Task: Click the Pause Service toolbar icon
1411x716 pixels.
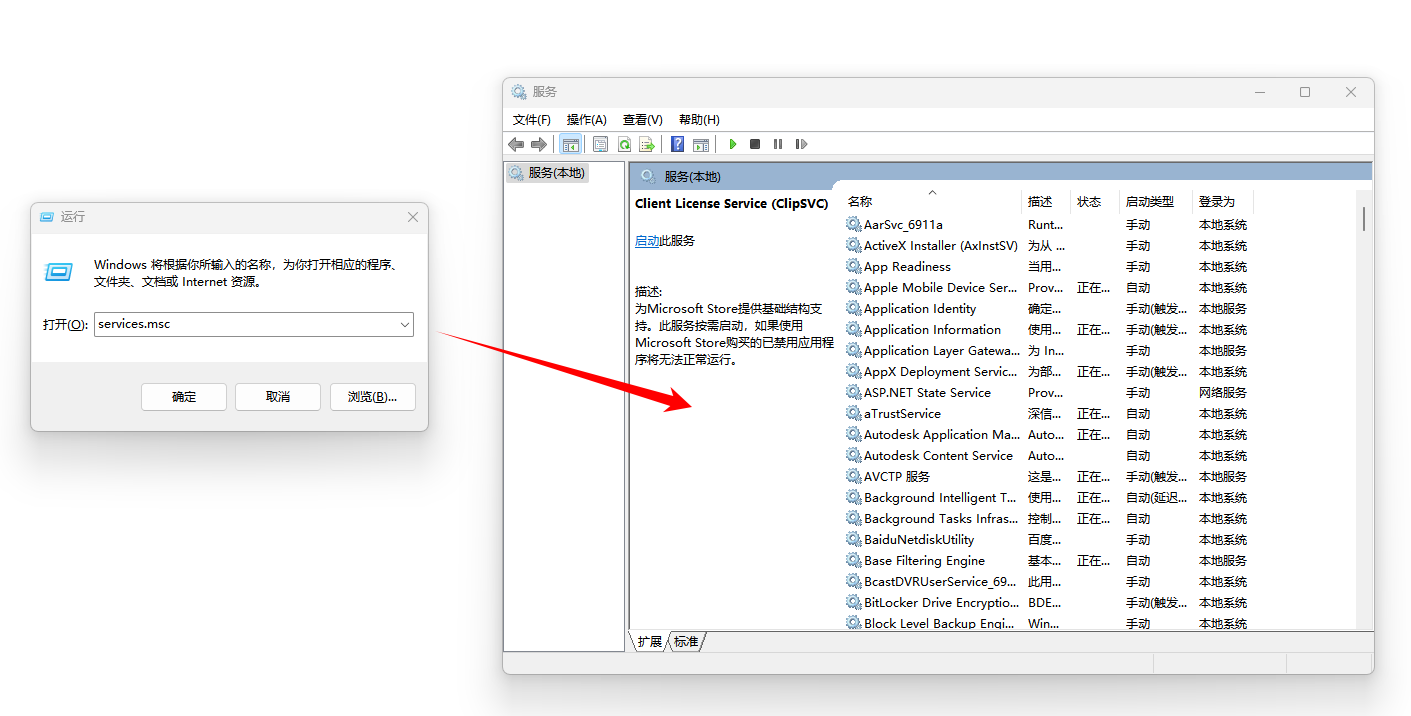Action: [x=778, y=145]
